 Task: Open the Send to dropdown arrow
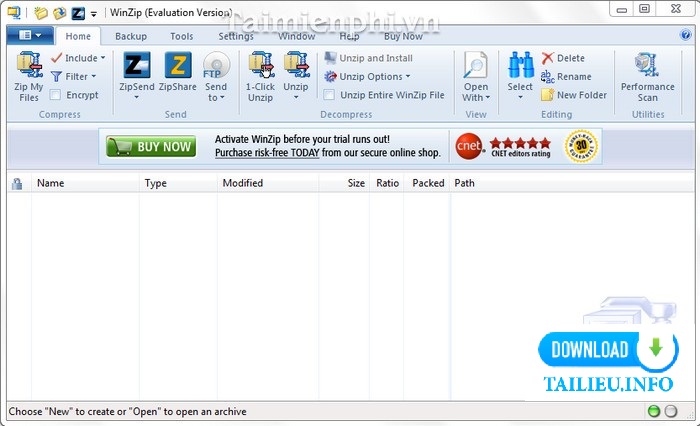point(222,97)
